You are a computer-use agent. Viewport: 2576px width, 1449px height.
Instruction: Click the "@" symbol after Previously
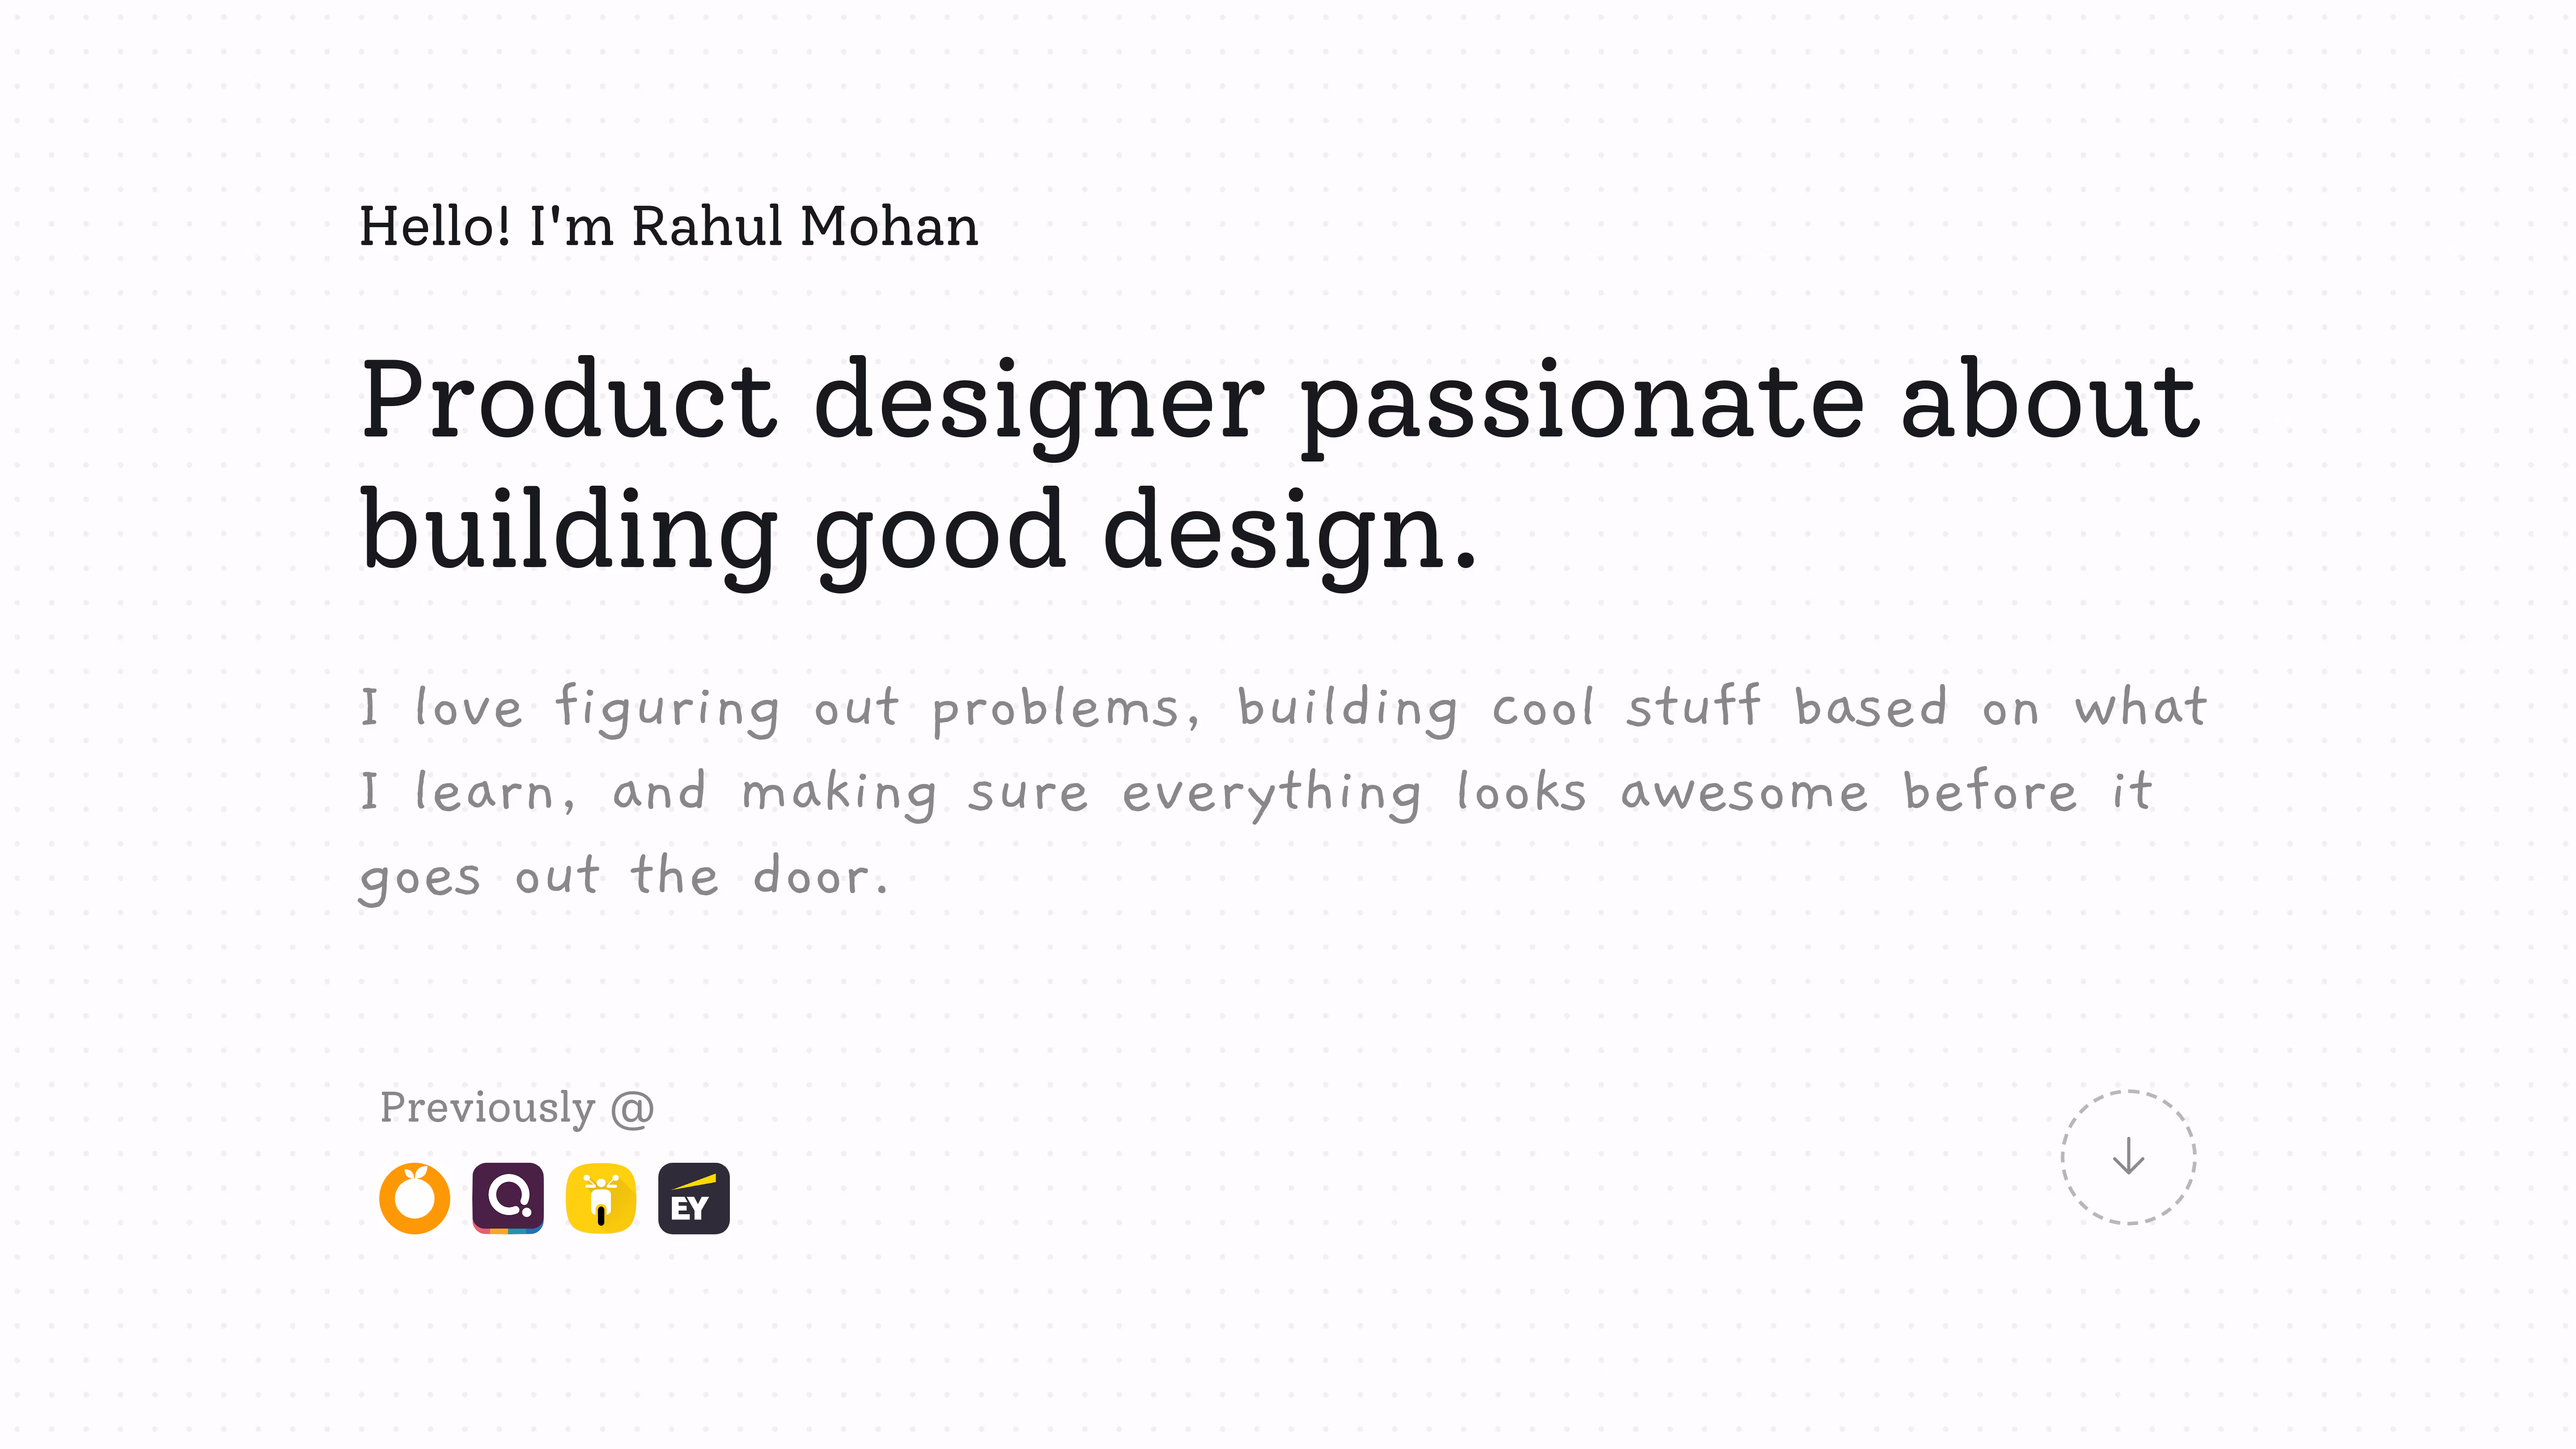(632, 1108)
